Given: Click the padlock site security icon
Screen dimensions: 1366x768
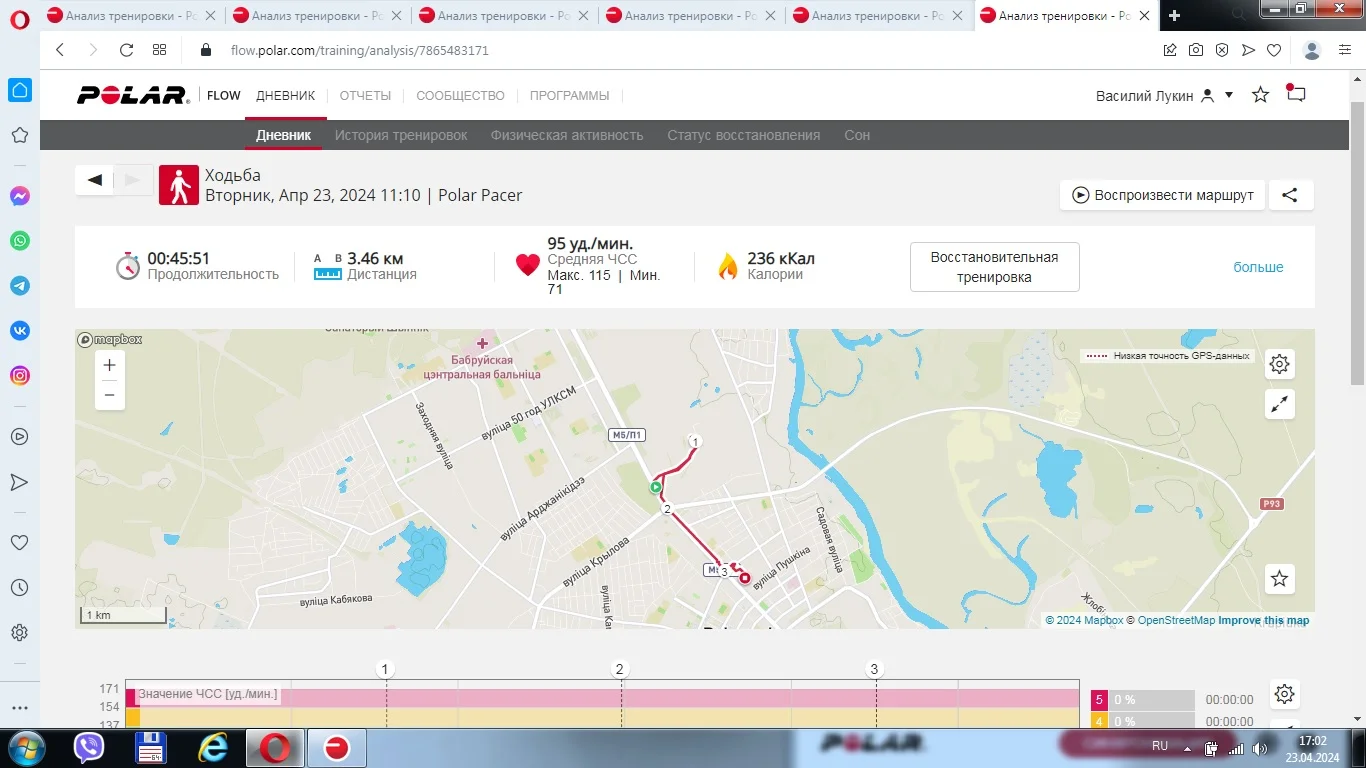Looking at the screenshot, I should click(x=206, y=50).
